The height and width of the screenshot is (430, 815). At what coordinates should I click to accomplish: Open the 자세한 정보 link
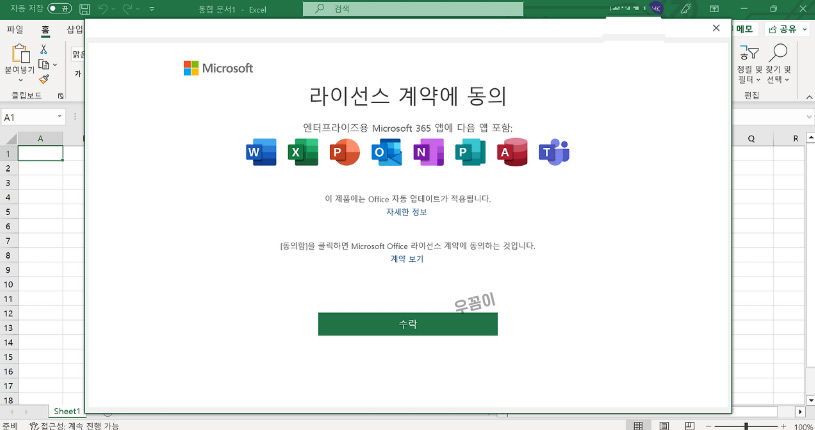click(x=406, y=212)
